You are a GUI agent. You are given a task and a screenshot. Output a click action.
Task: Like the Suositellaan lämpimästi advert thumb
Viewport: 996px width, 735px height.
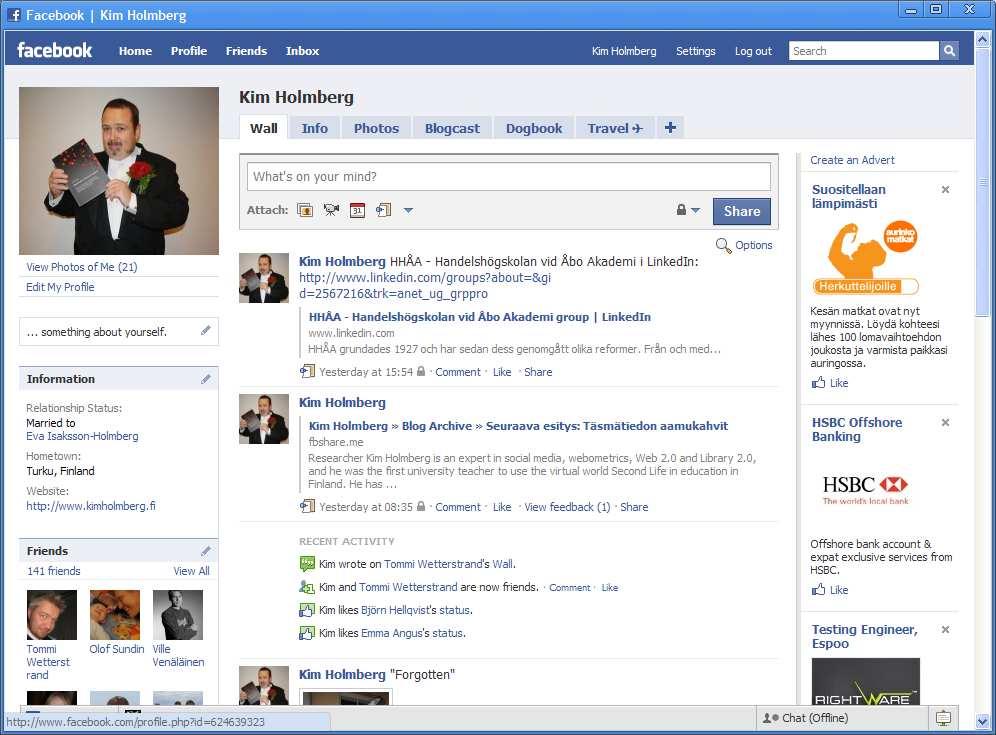coord(819,382)
